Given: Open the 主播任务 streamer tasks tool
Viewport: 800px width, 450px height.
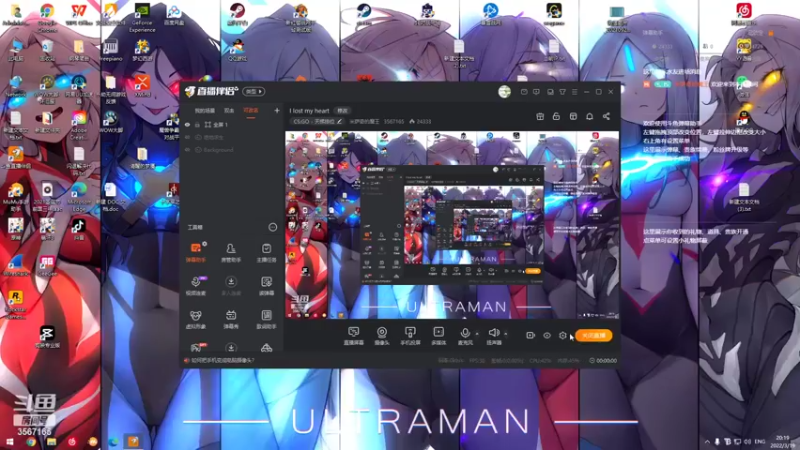Looking at the screenshot, I should coord(266,253).
